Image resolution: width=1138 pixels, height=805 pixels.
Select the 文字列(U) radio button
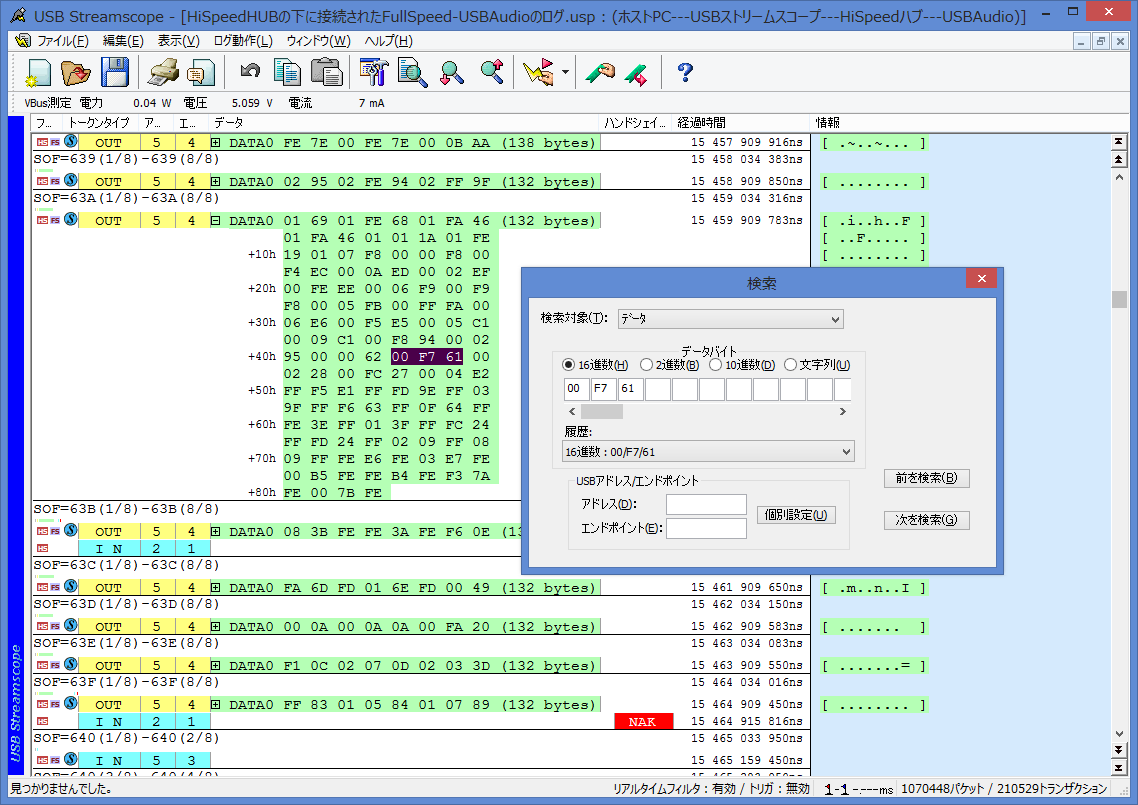click(790, 364)
